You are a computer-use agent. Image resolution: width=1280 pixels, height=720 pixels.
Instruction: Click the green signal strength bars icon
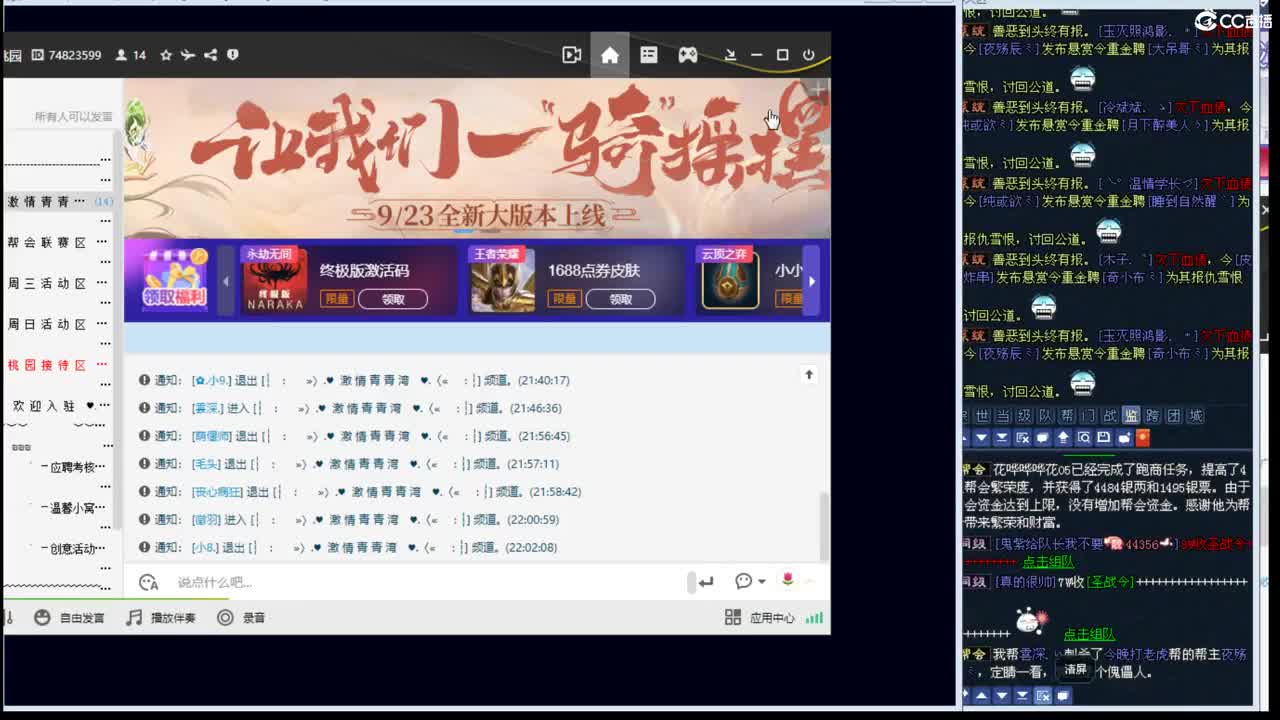[x=815, y=618]
